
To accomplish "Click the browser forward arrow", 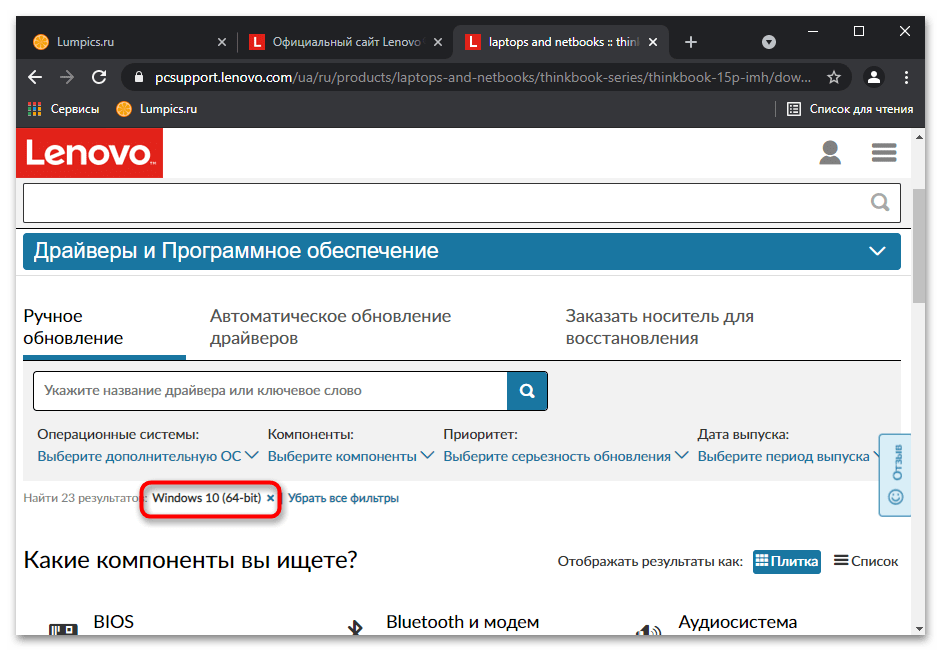I will point(67,77).
